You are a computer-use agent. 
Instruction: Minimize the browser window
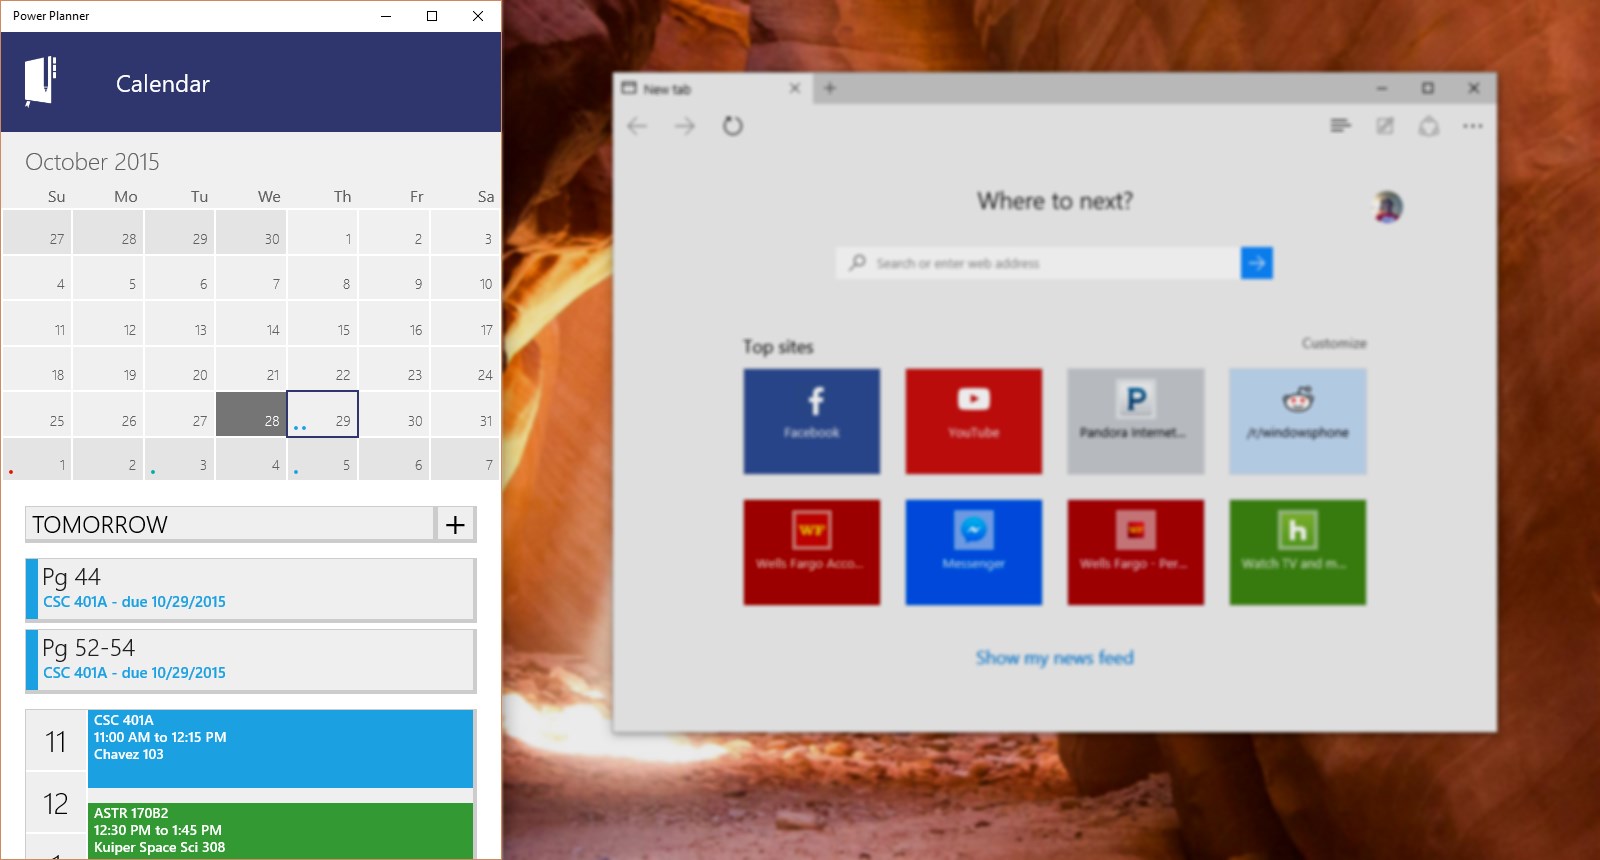coord(1382,88)
